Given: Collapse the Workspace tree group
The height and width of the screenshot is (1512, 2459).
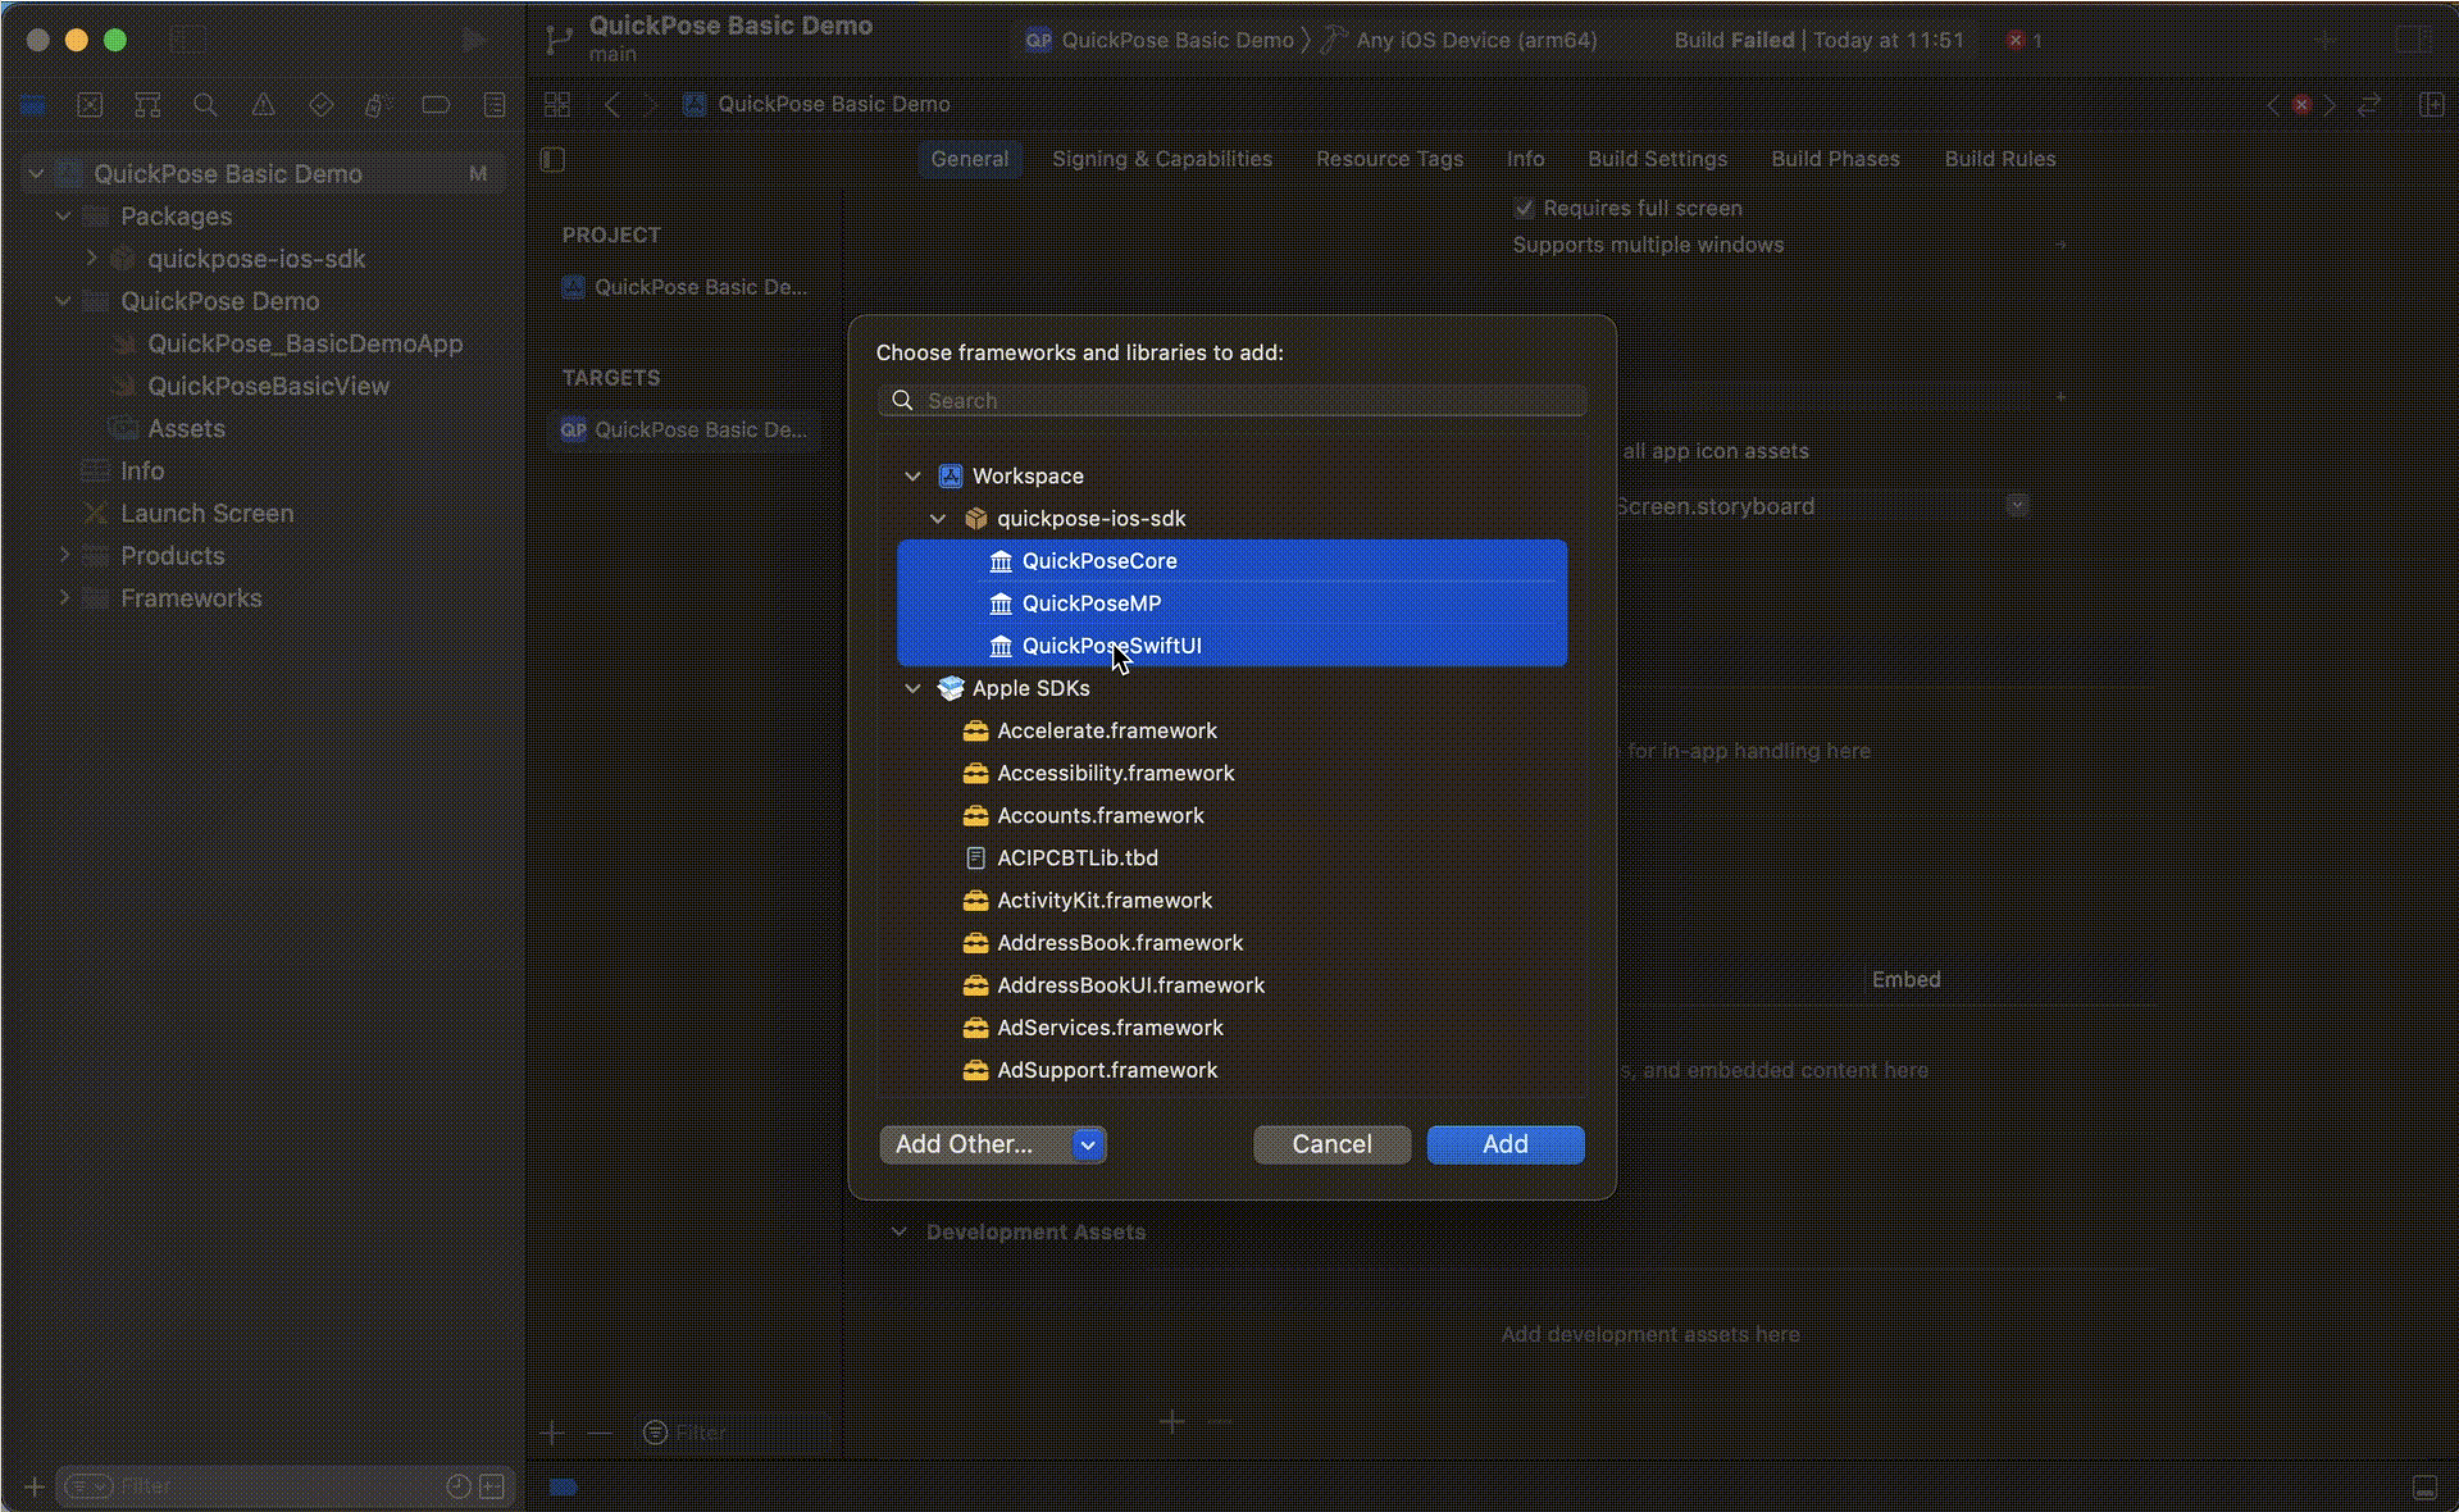Looking at the screenshot, I should coord(912,476).
